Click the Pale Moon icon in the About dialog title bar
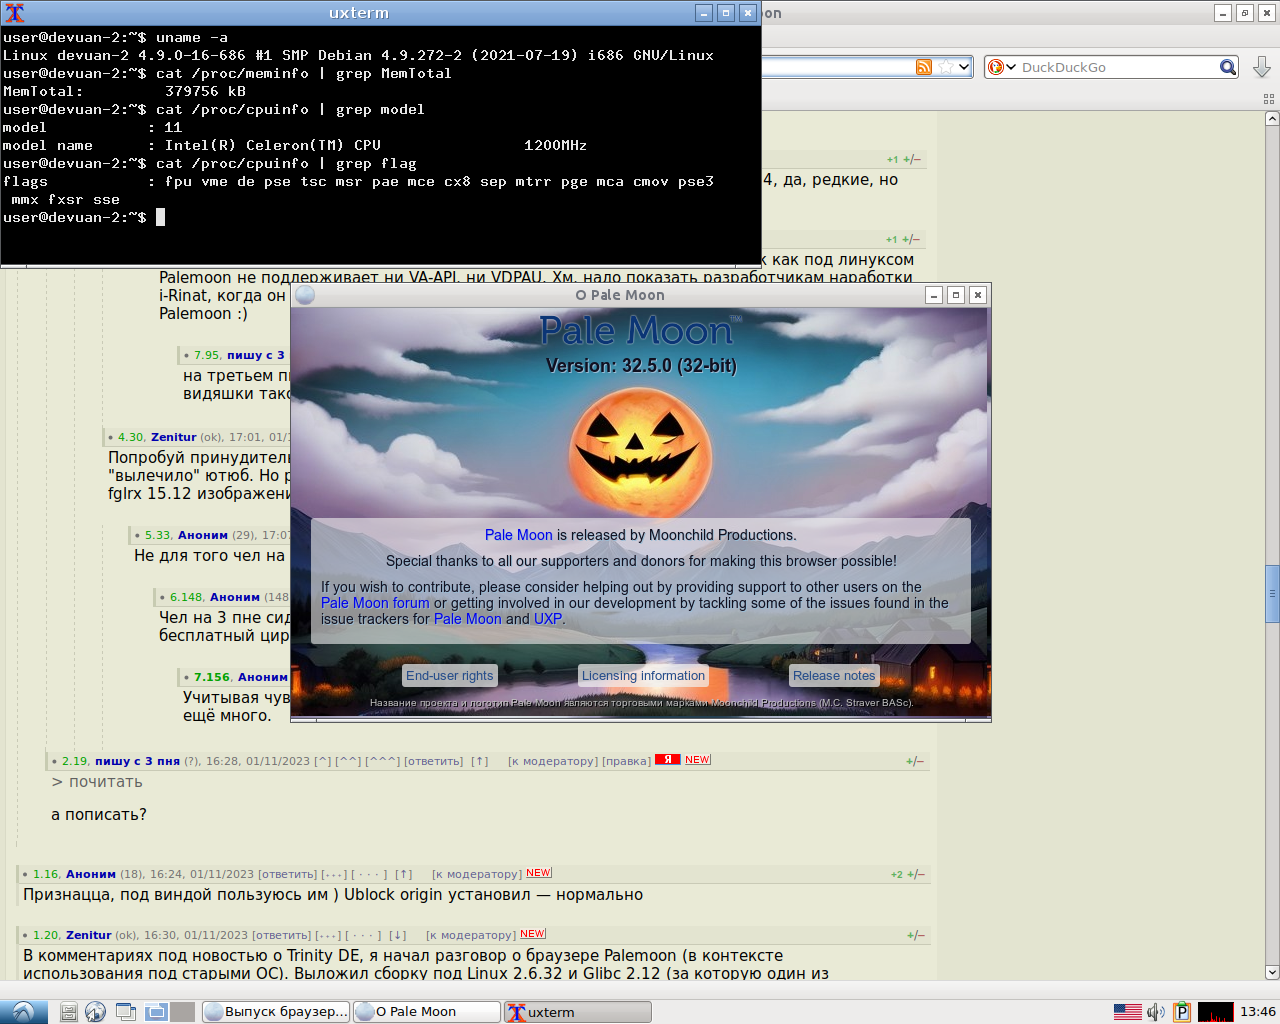The height and width of the screenshot is (1024, 1280). tap(305, 295)
